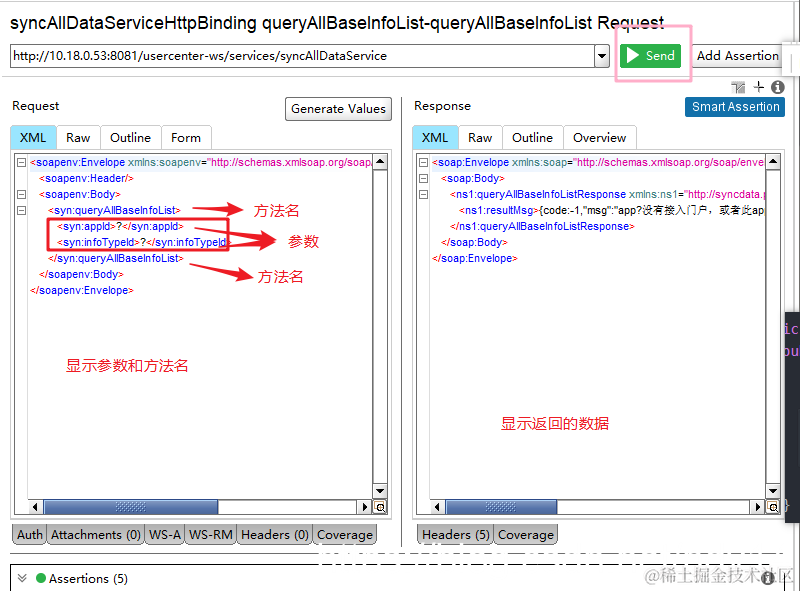Screen dimensions: 800x591
Task: Open the request Headers (0) tab
Action: tap(274, 534)
